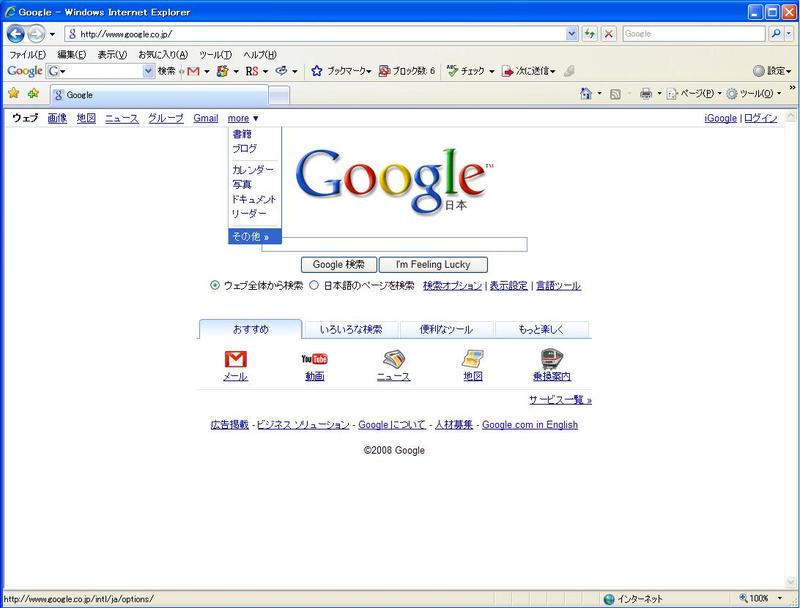Switch to the 便利なツール tab

click(x=446, y=330)
